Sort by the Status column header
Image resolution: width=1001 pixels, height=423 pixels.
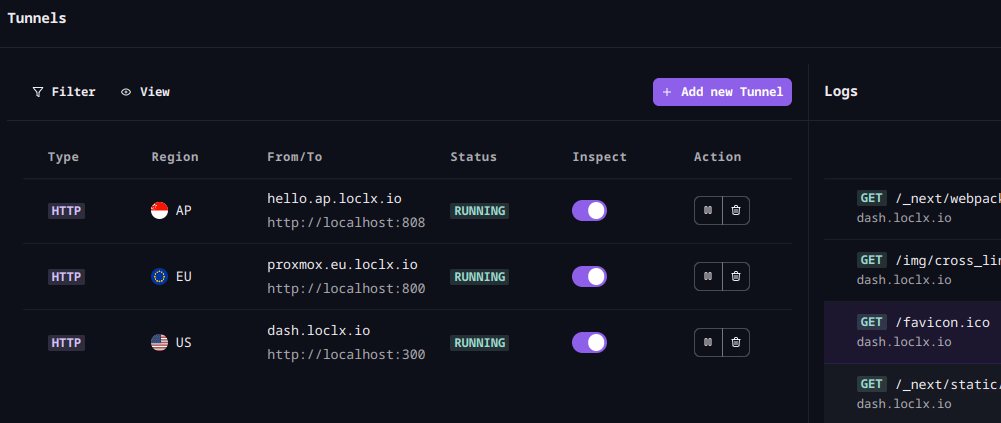(x=473, y=157)
